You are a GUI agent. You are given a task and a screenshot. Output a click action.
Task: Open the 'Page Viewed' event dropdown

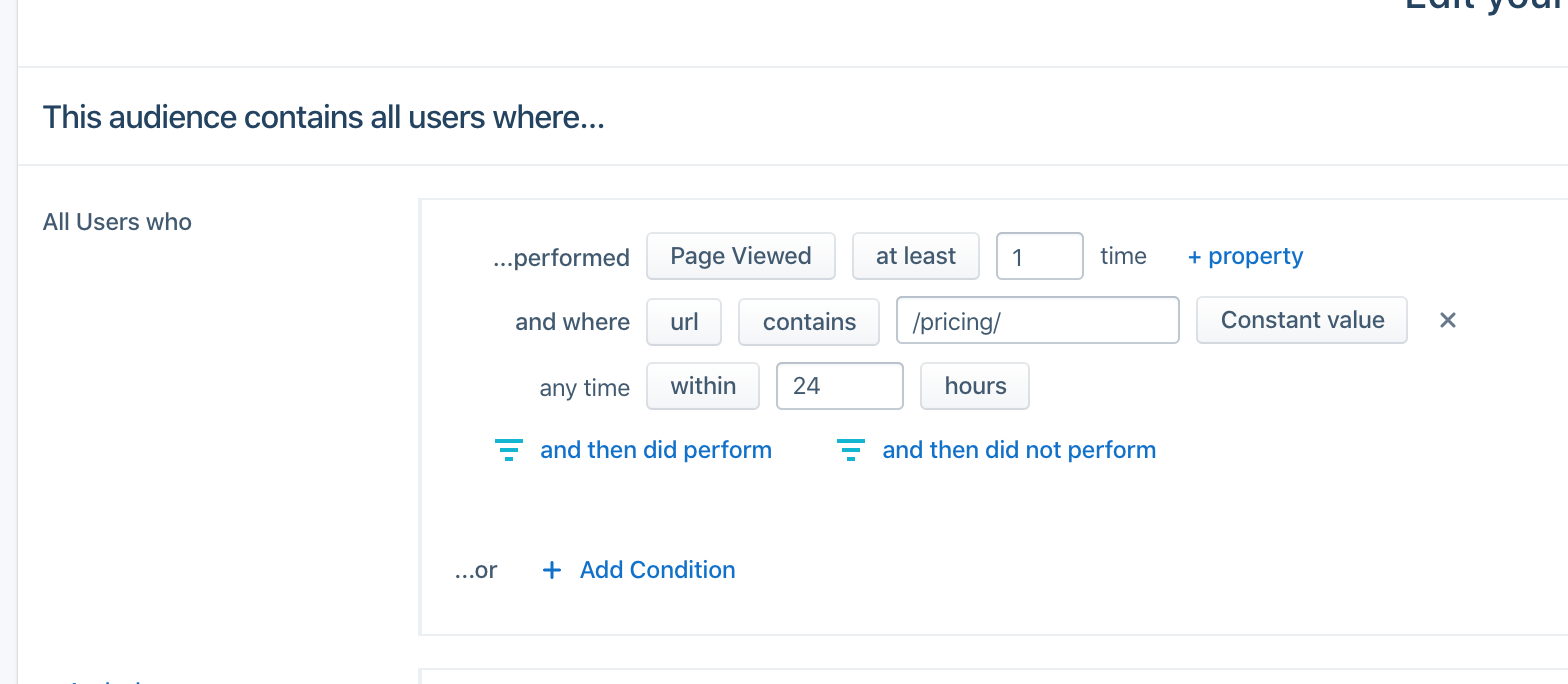coord(740,256)
